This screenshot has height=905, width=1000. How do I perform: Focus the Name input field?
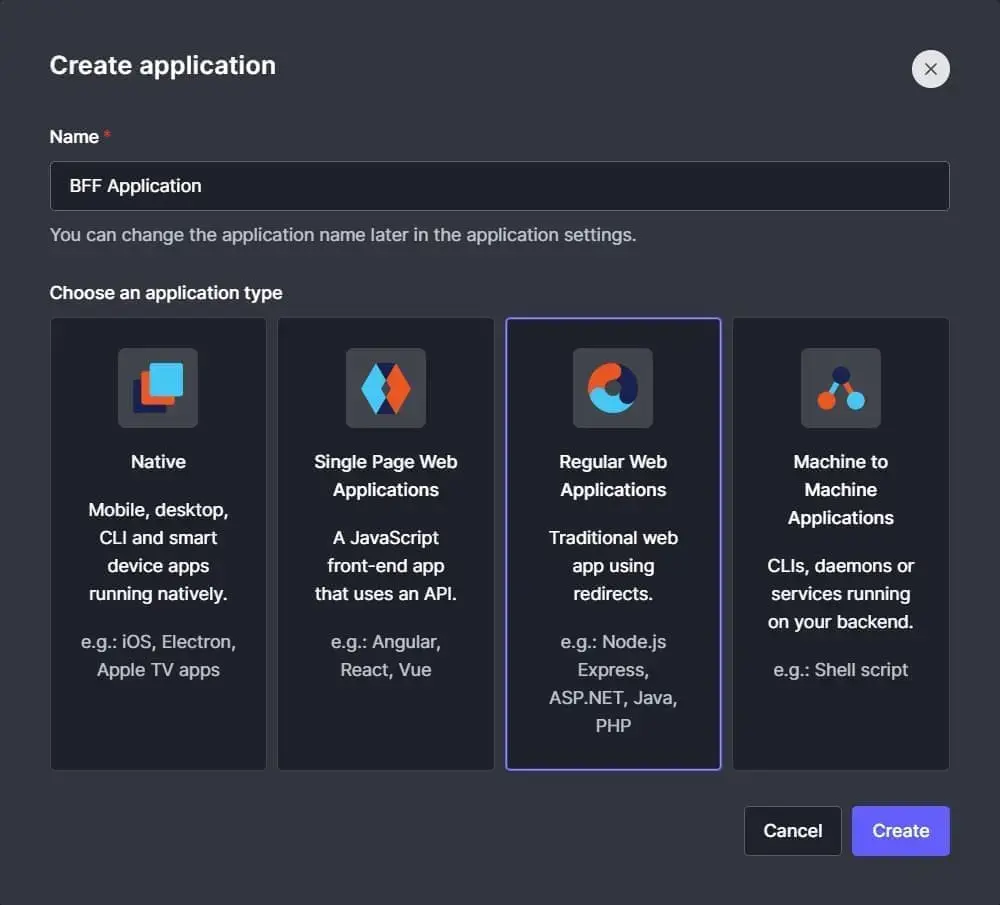coord(499,186)
